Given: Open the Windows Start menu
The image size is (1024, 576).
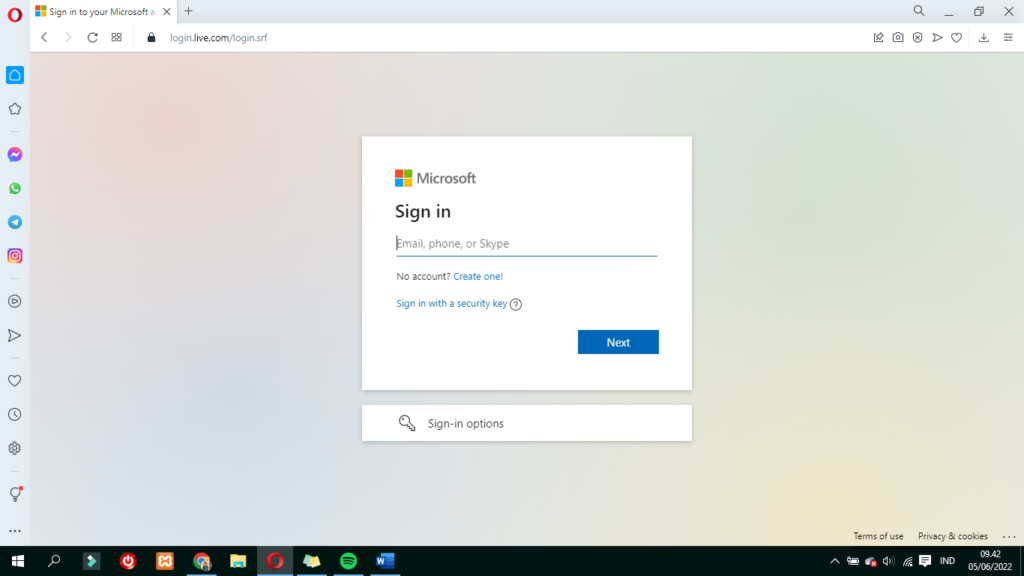Looking at the screenshot, I should [18, 561].
